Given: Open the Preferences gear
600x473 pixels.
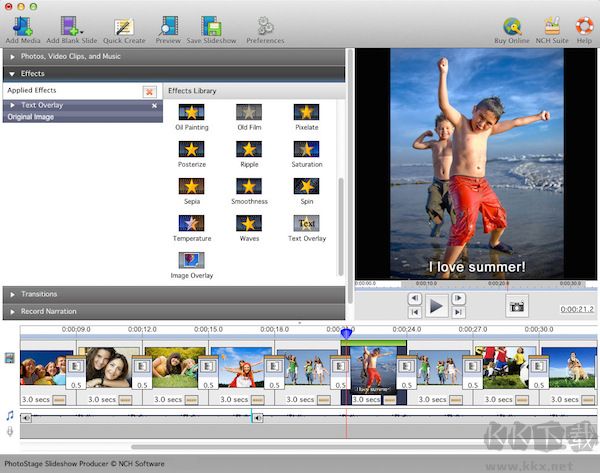Looking at the screenshot, I should [x=265, y=26].
